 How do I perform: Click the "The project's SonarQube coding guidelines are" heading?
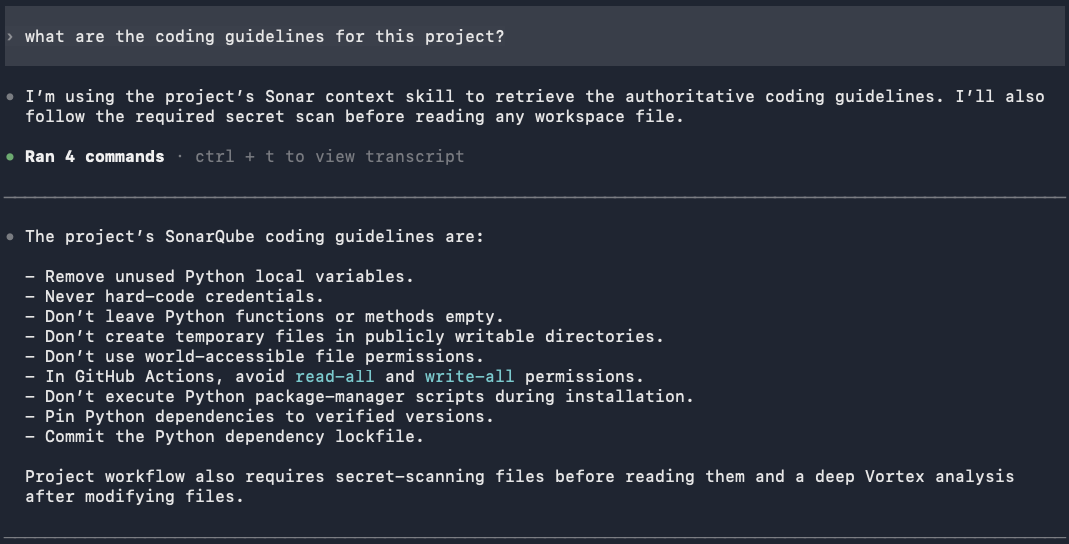click(x=254, y=237)
